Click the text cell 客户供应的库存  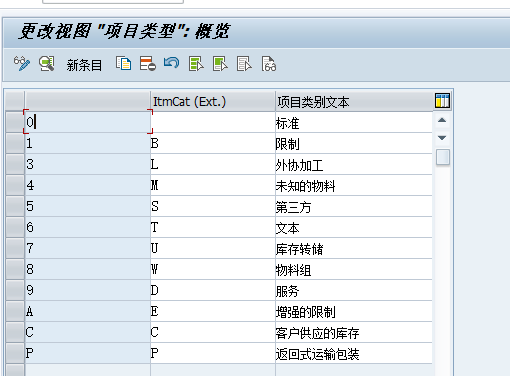(354, 332)
